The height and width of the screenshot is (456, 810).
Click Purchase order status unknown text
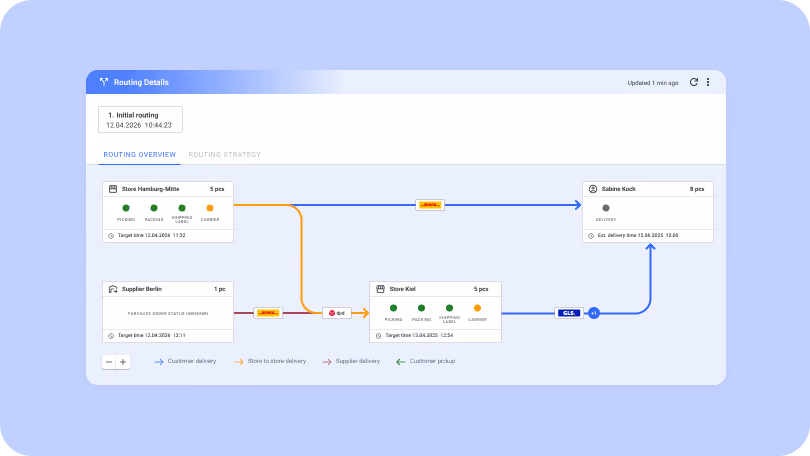click(168, 313)
